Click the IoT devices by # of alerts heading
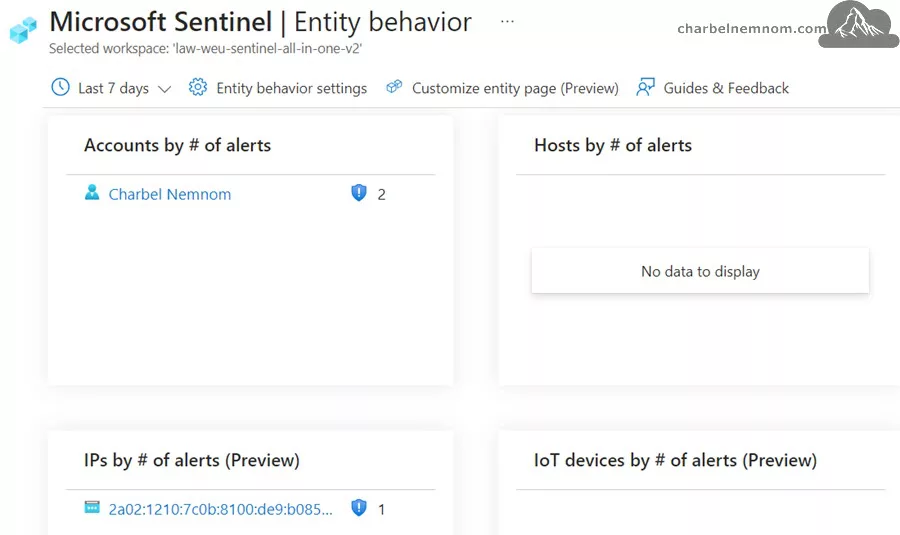 [x=676, y=460]
